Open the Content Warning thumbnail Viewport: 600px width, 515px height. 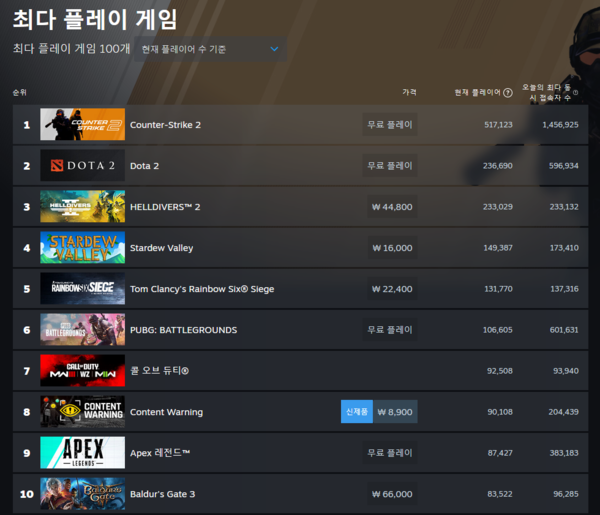click(83, 411)
